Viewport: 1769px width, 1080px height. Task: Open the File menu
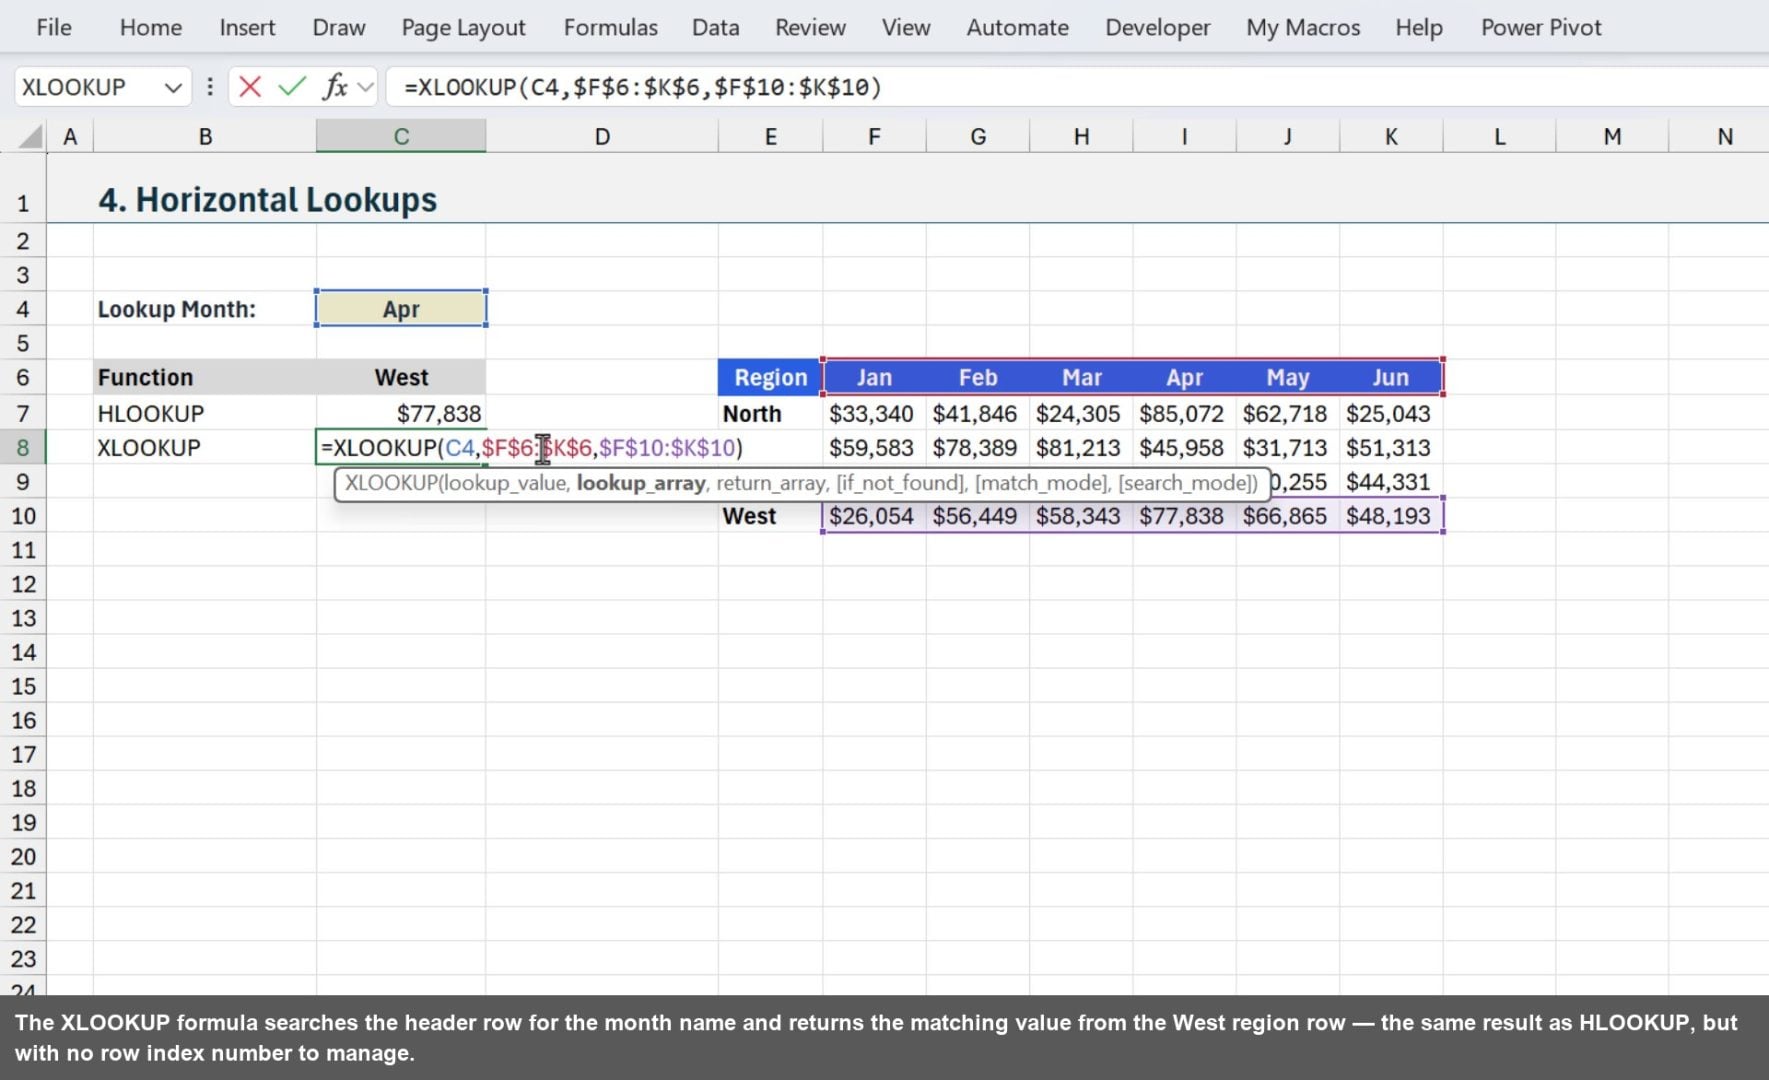click(x=52, y=27)
